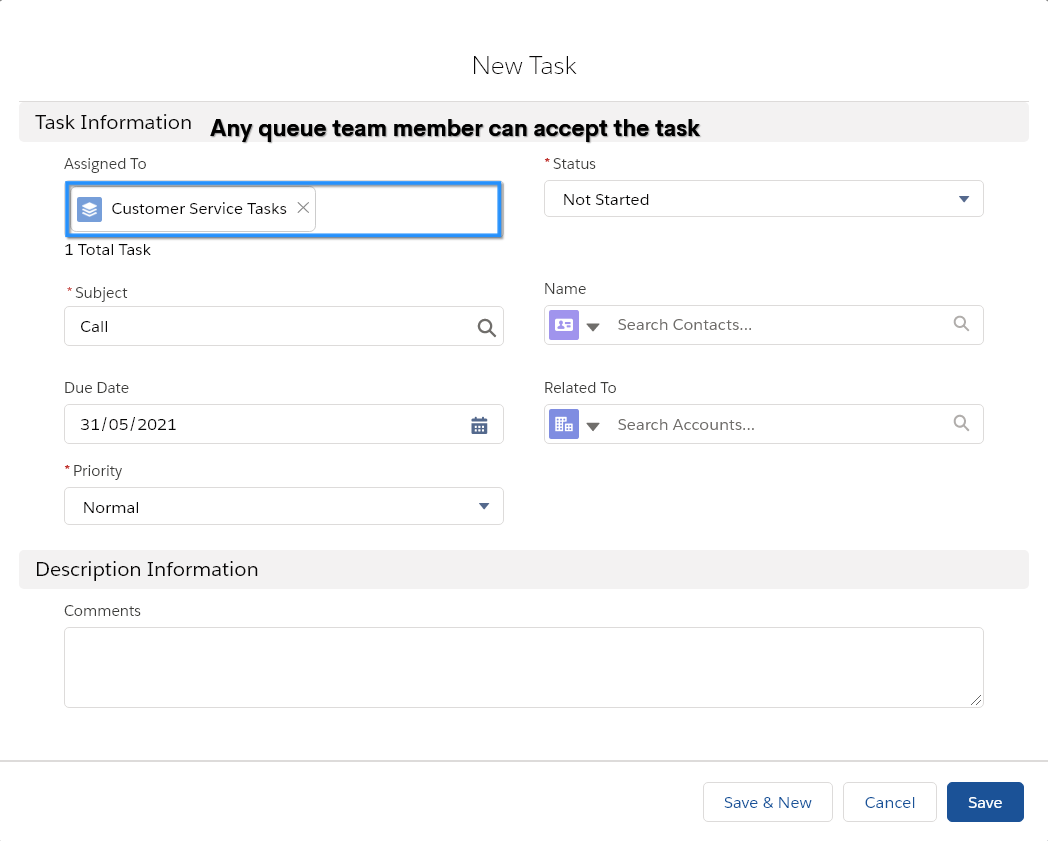Open the Priority dropdown showing Normal
The width and height of the screenshot is (1048, 841).
283,507
